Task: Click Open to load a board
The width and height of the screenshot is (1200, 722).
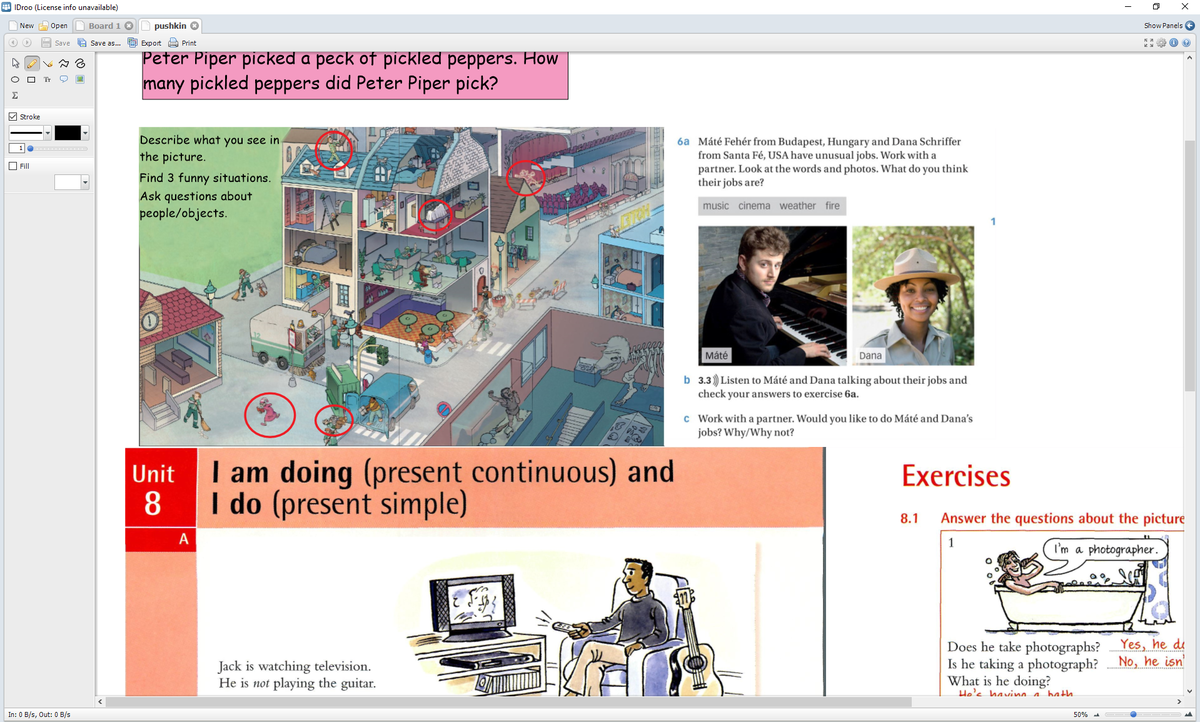Action: click(x=54, y=25)
